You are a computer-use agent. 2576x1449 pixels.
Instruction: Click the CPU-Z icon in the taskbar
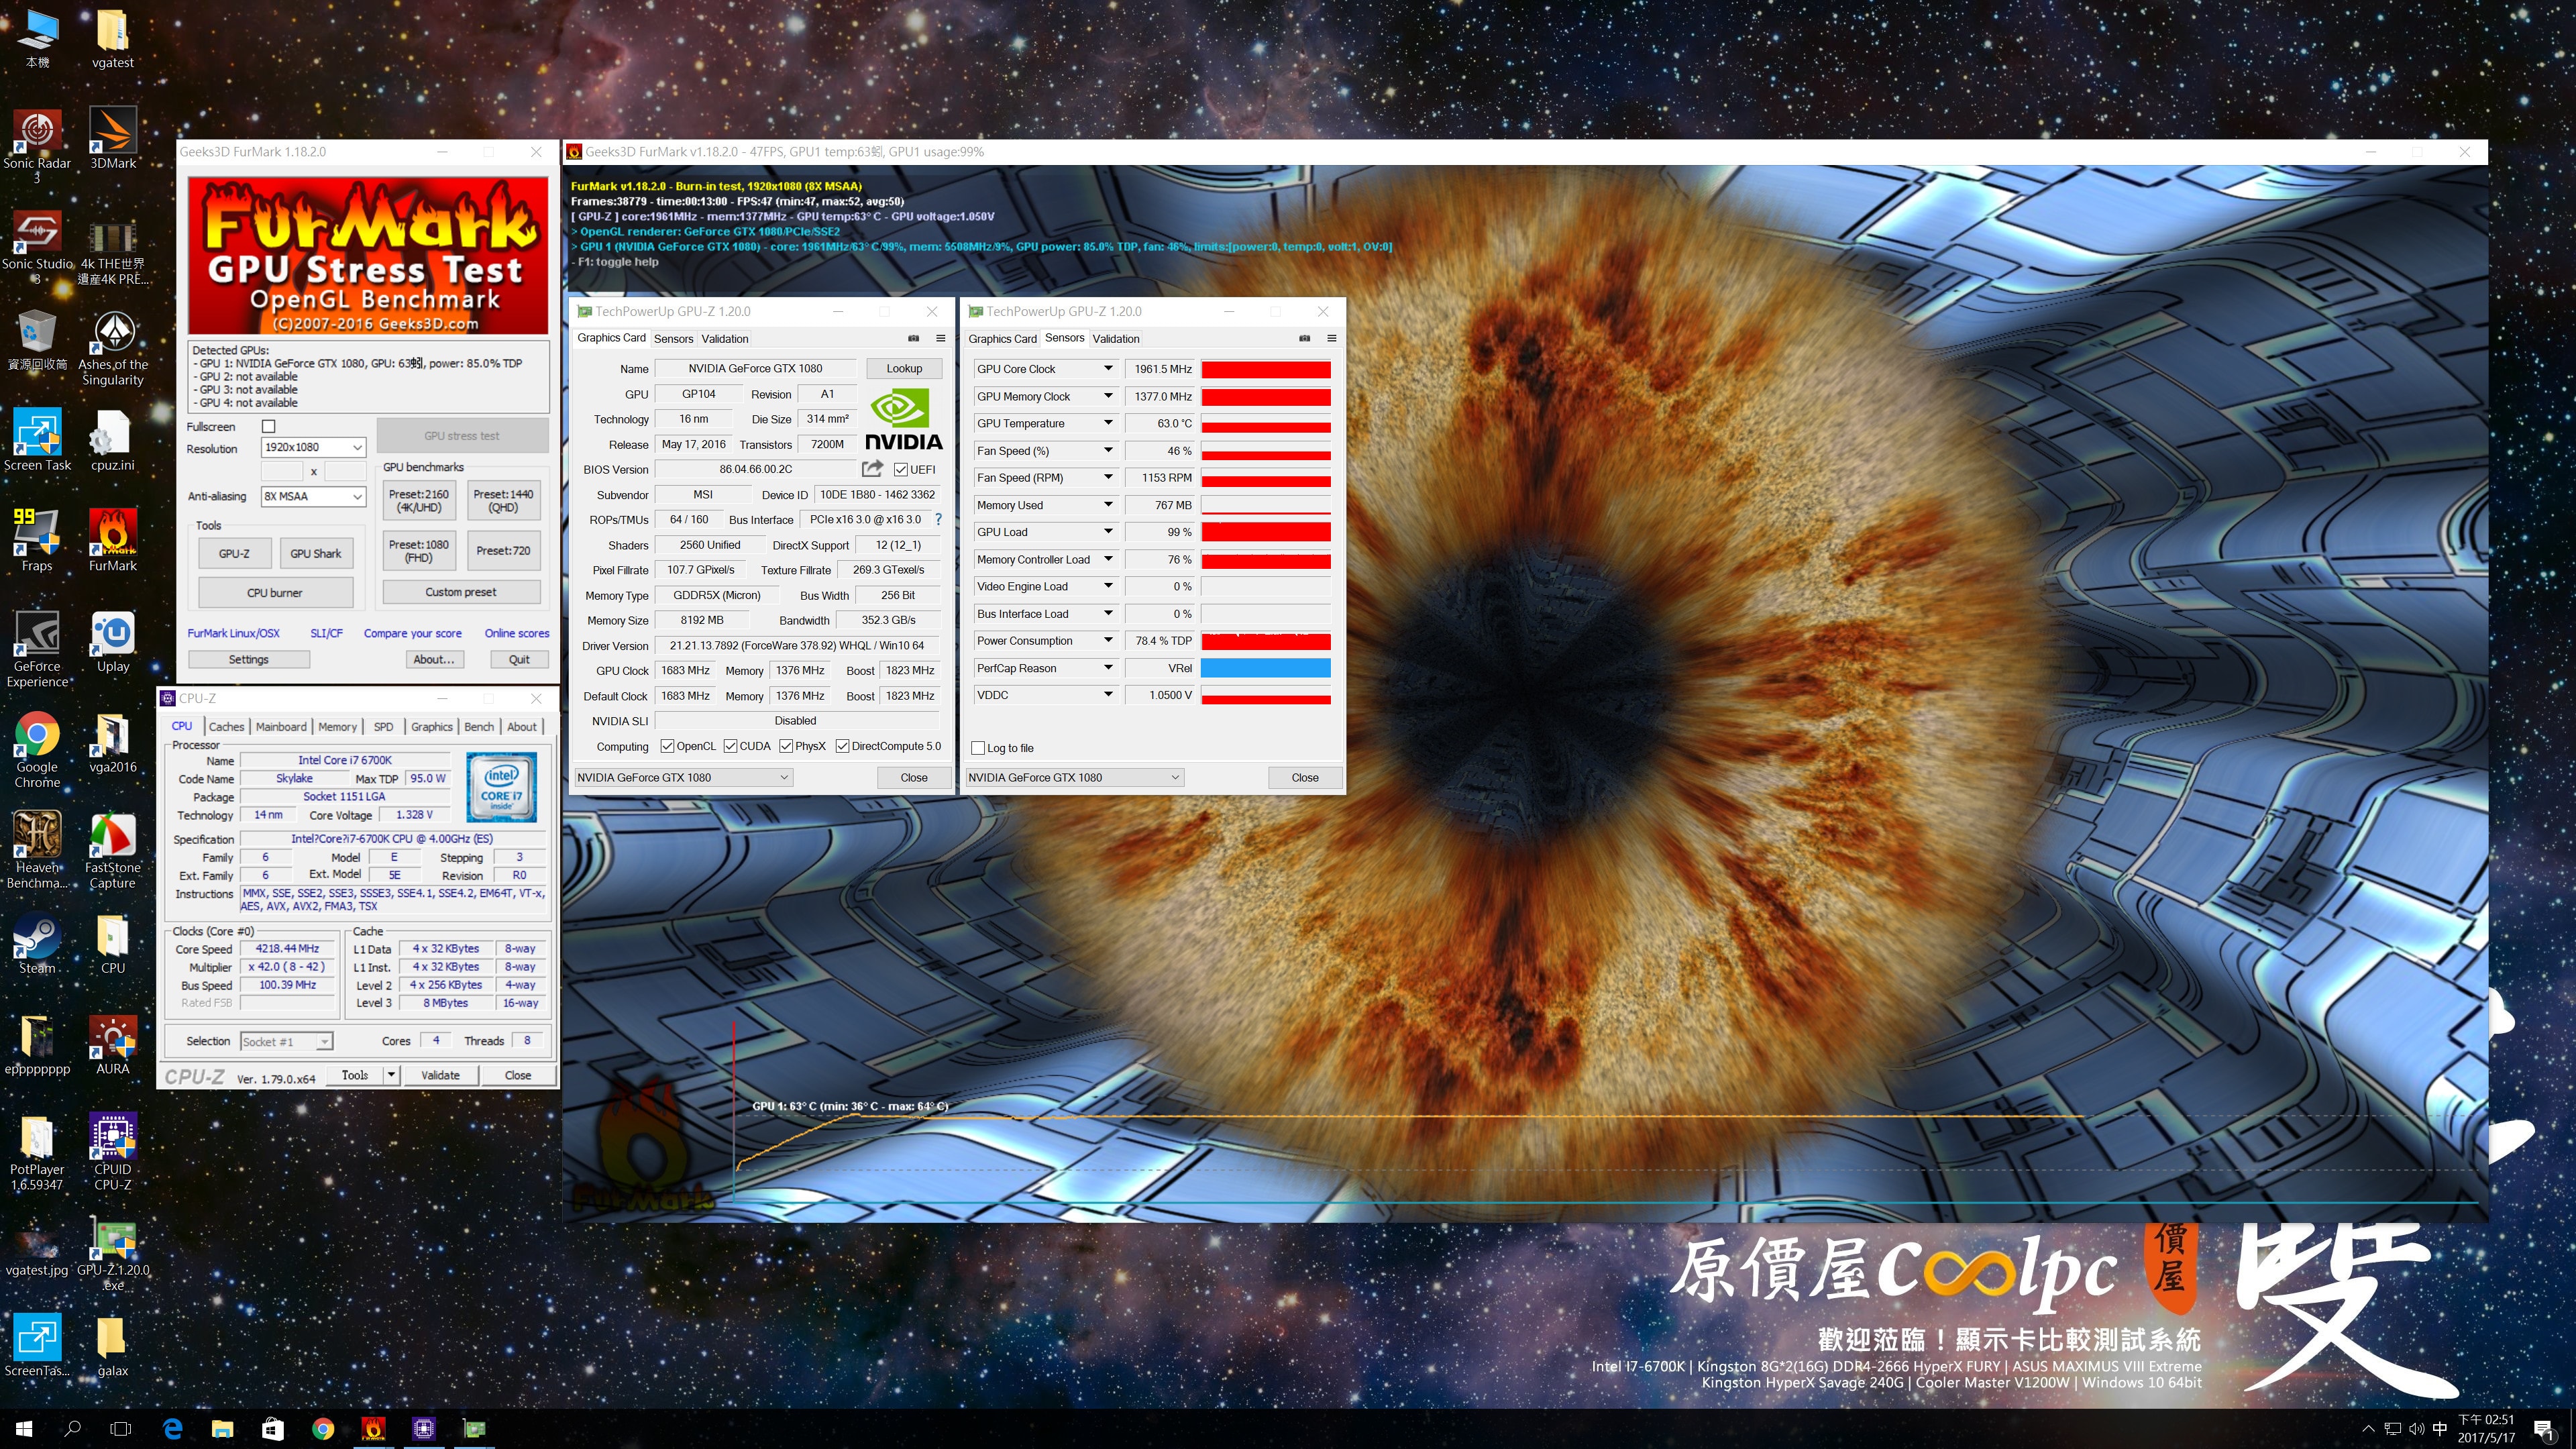point(423,1428)
